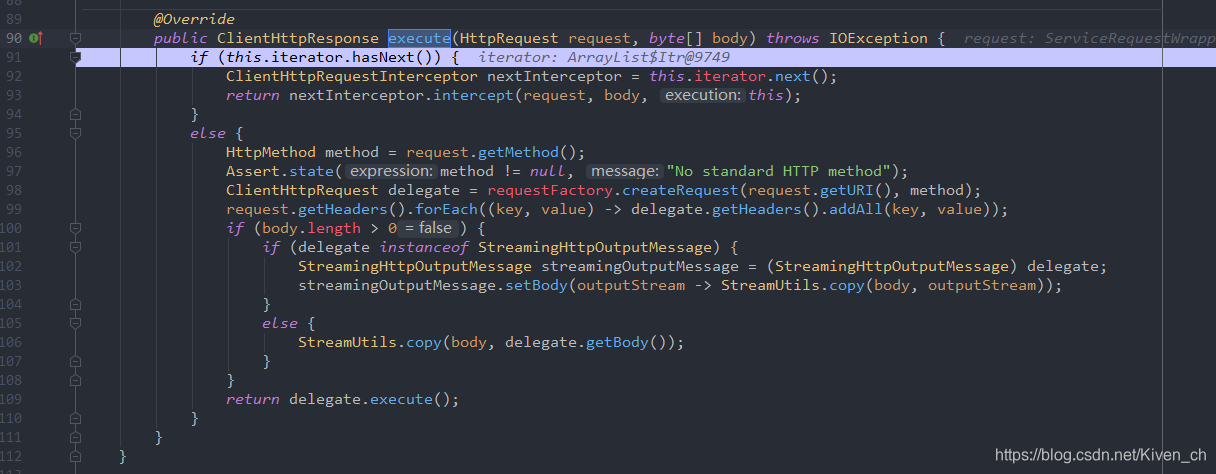Click the request debug hint at the end of line 90
This screenshot has height=474, width=1216.
click(1089, 39)
